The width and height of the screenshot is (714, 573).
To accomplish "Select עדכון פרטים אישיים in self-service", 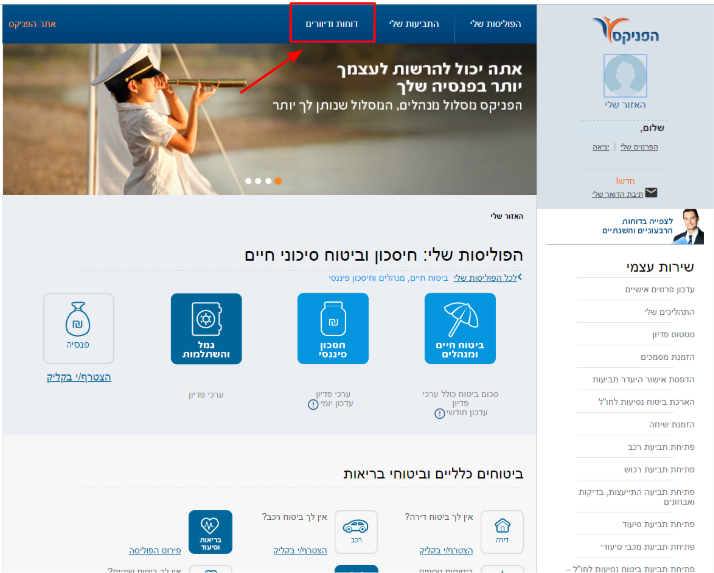I will [660, 289].
